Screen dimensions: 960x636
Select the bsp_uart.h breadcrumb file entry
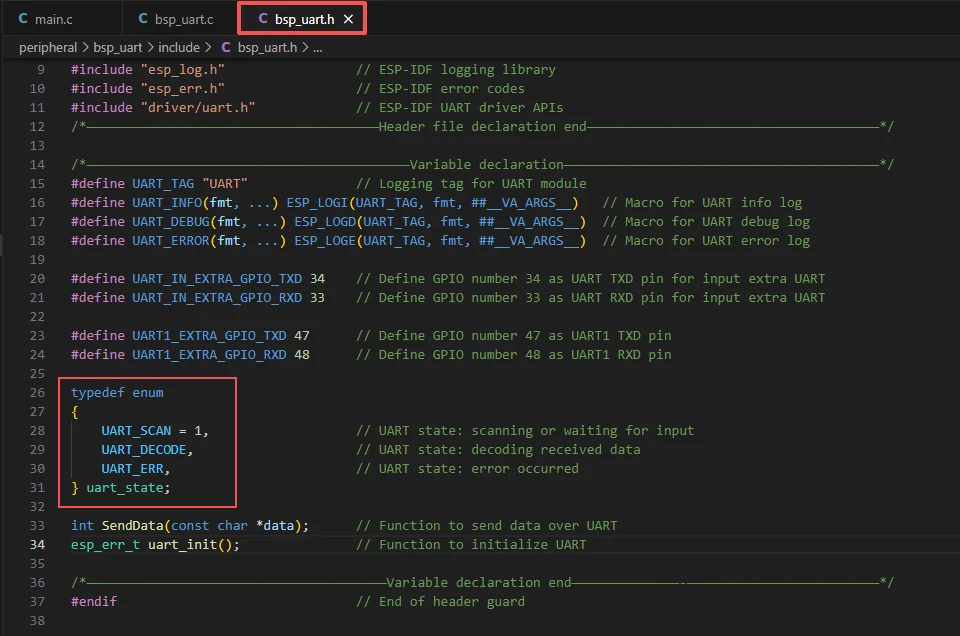coord(267,47)
